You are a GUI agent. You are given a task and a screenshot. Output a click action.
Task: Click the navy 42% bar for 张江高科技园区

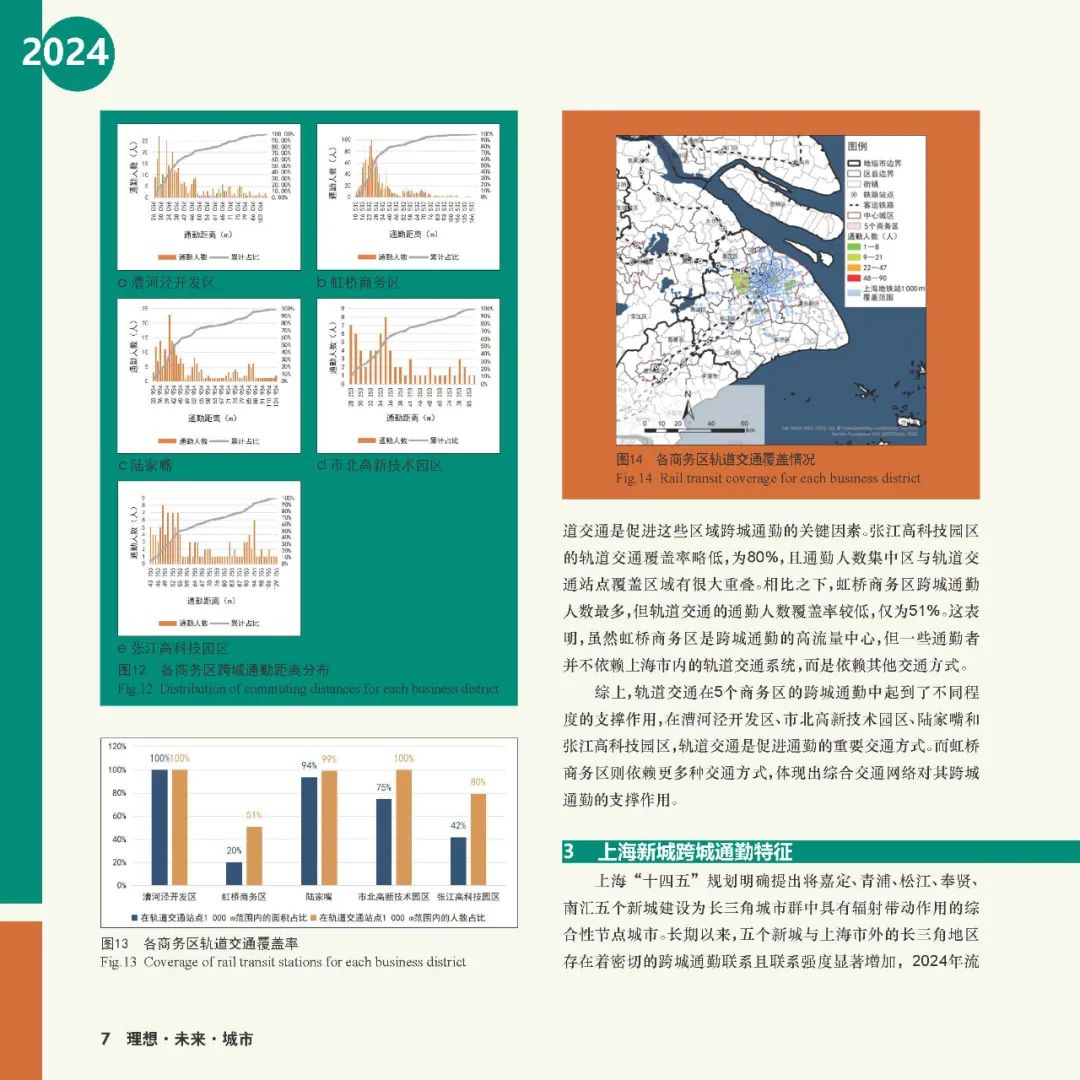[x=458, y=861]
